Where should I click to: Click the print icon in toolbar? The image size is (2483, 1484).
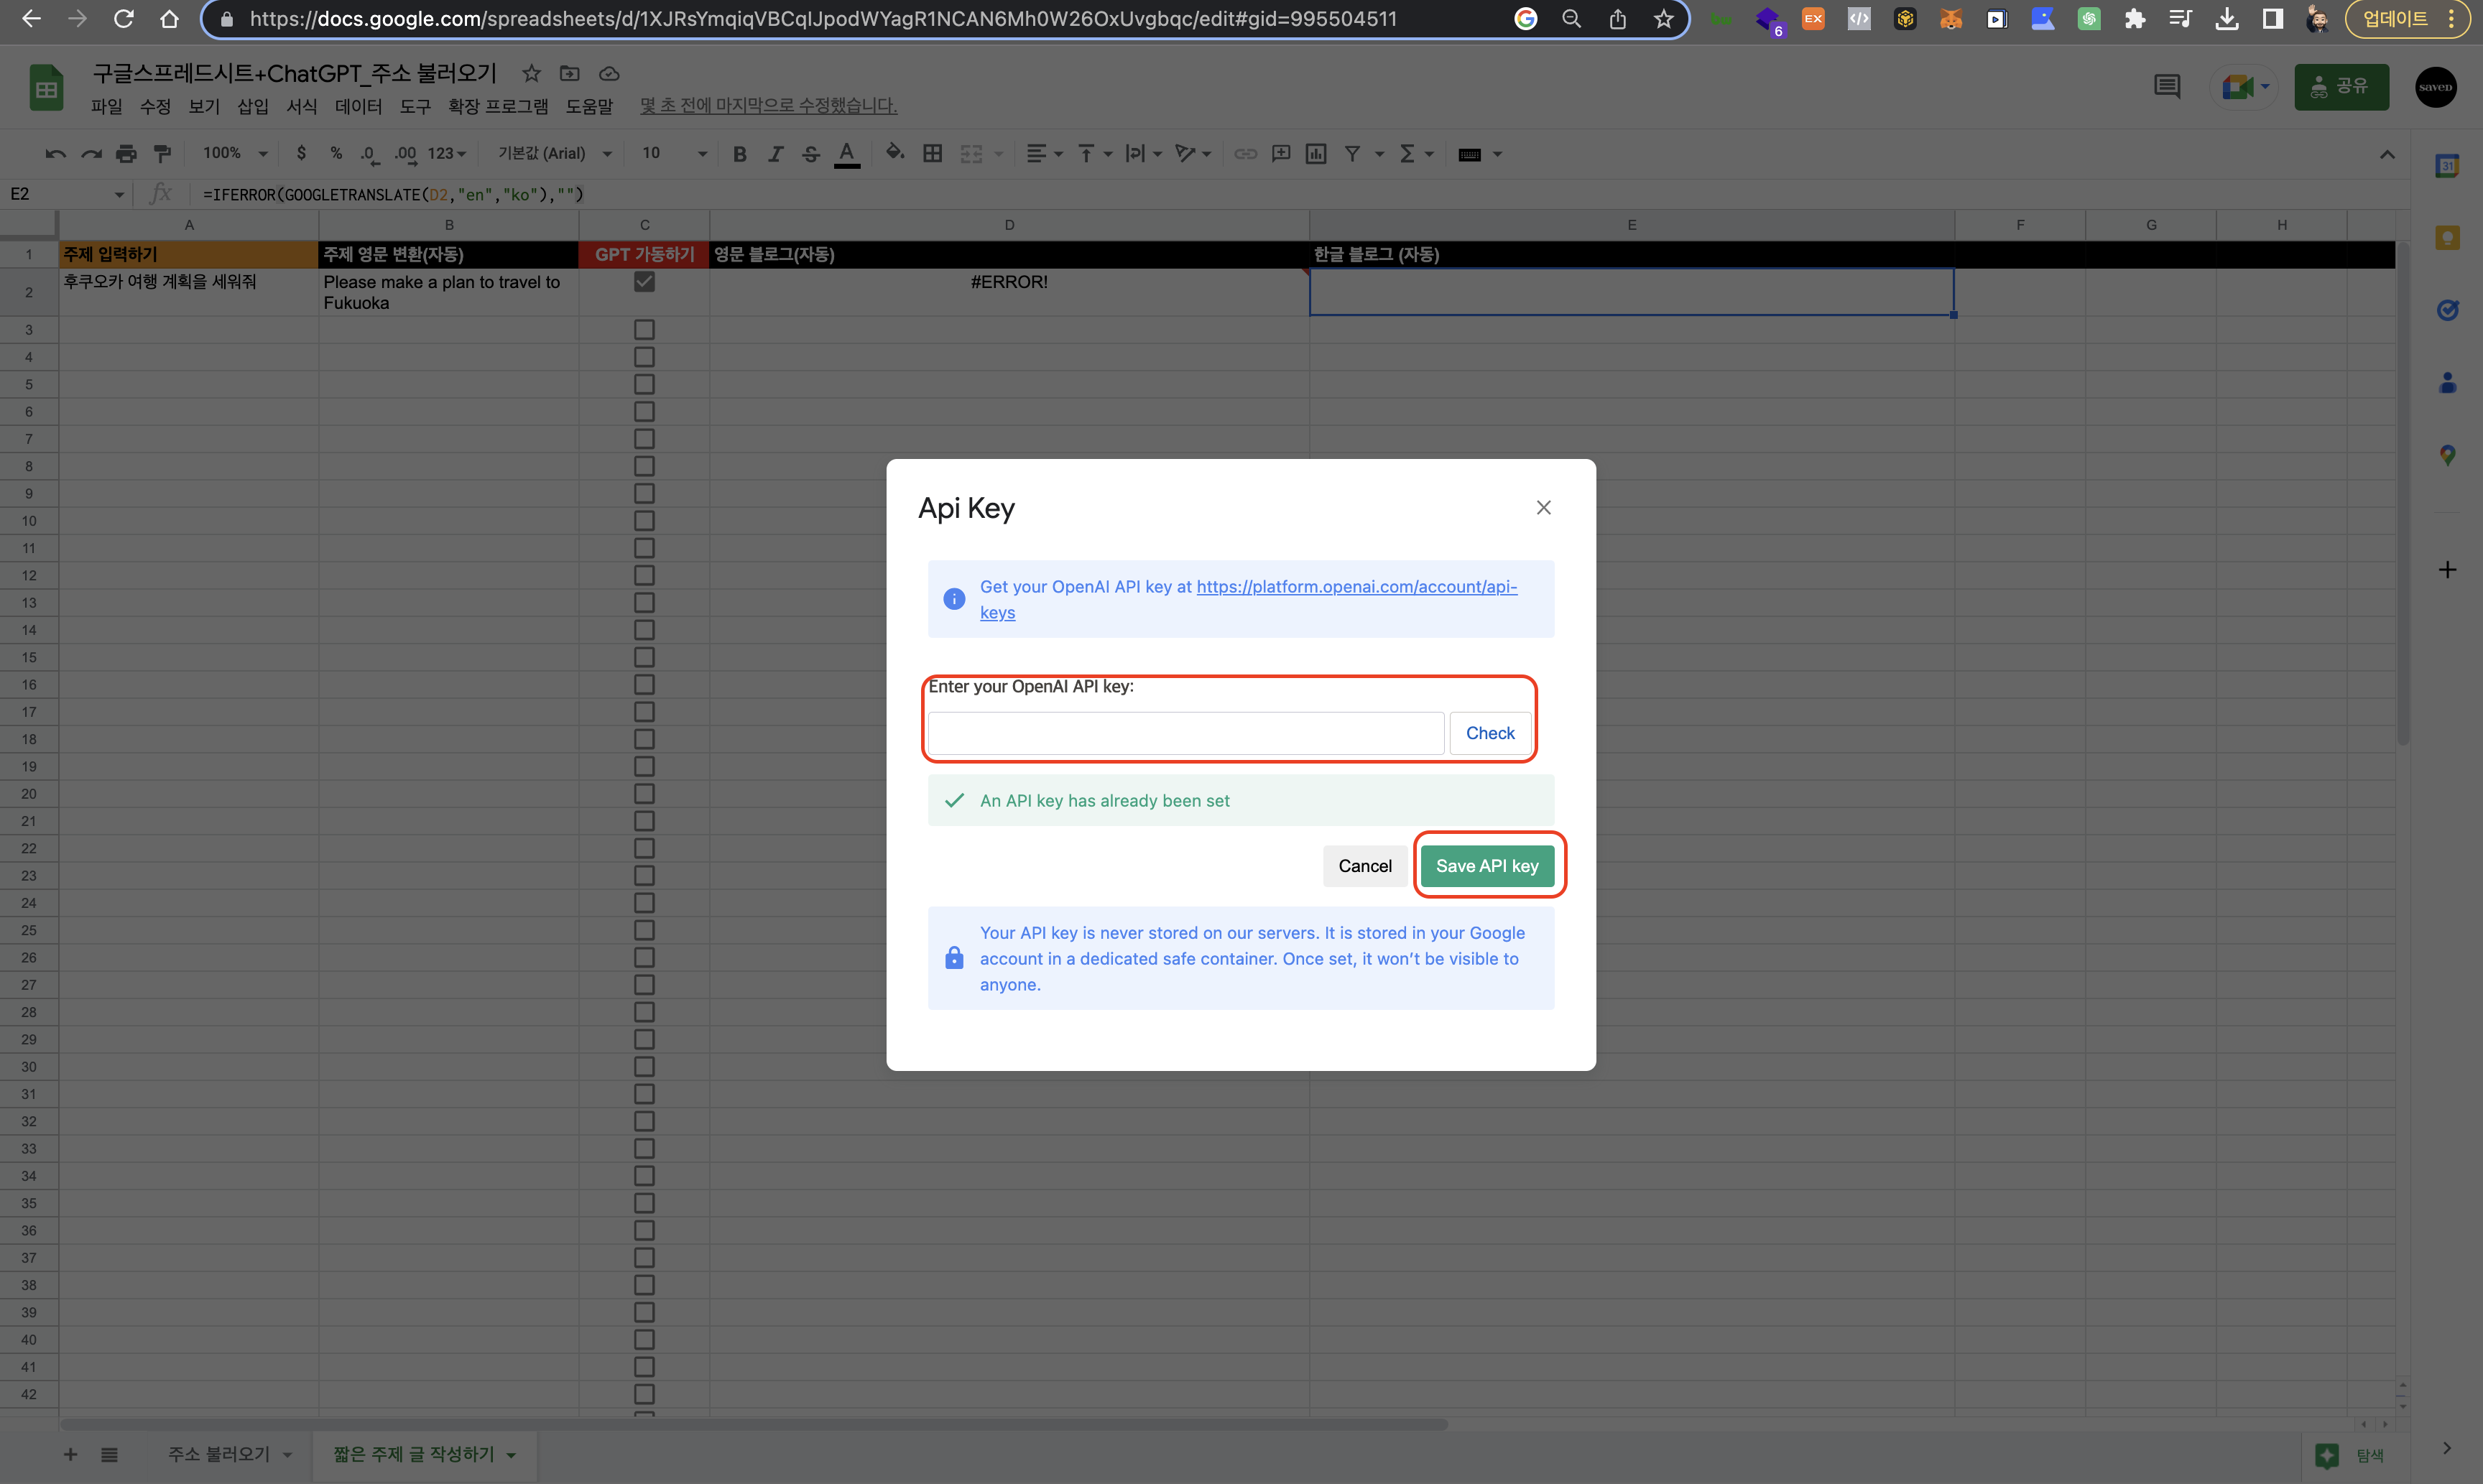[126, 154]
